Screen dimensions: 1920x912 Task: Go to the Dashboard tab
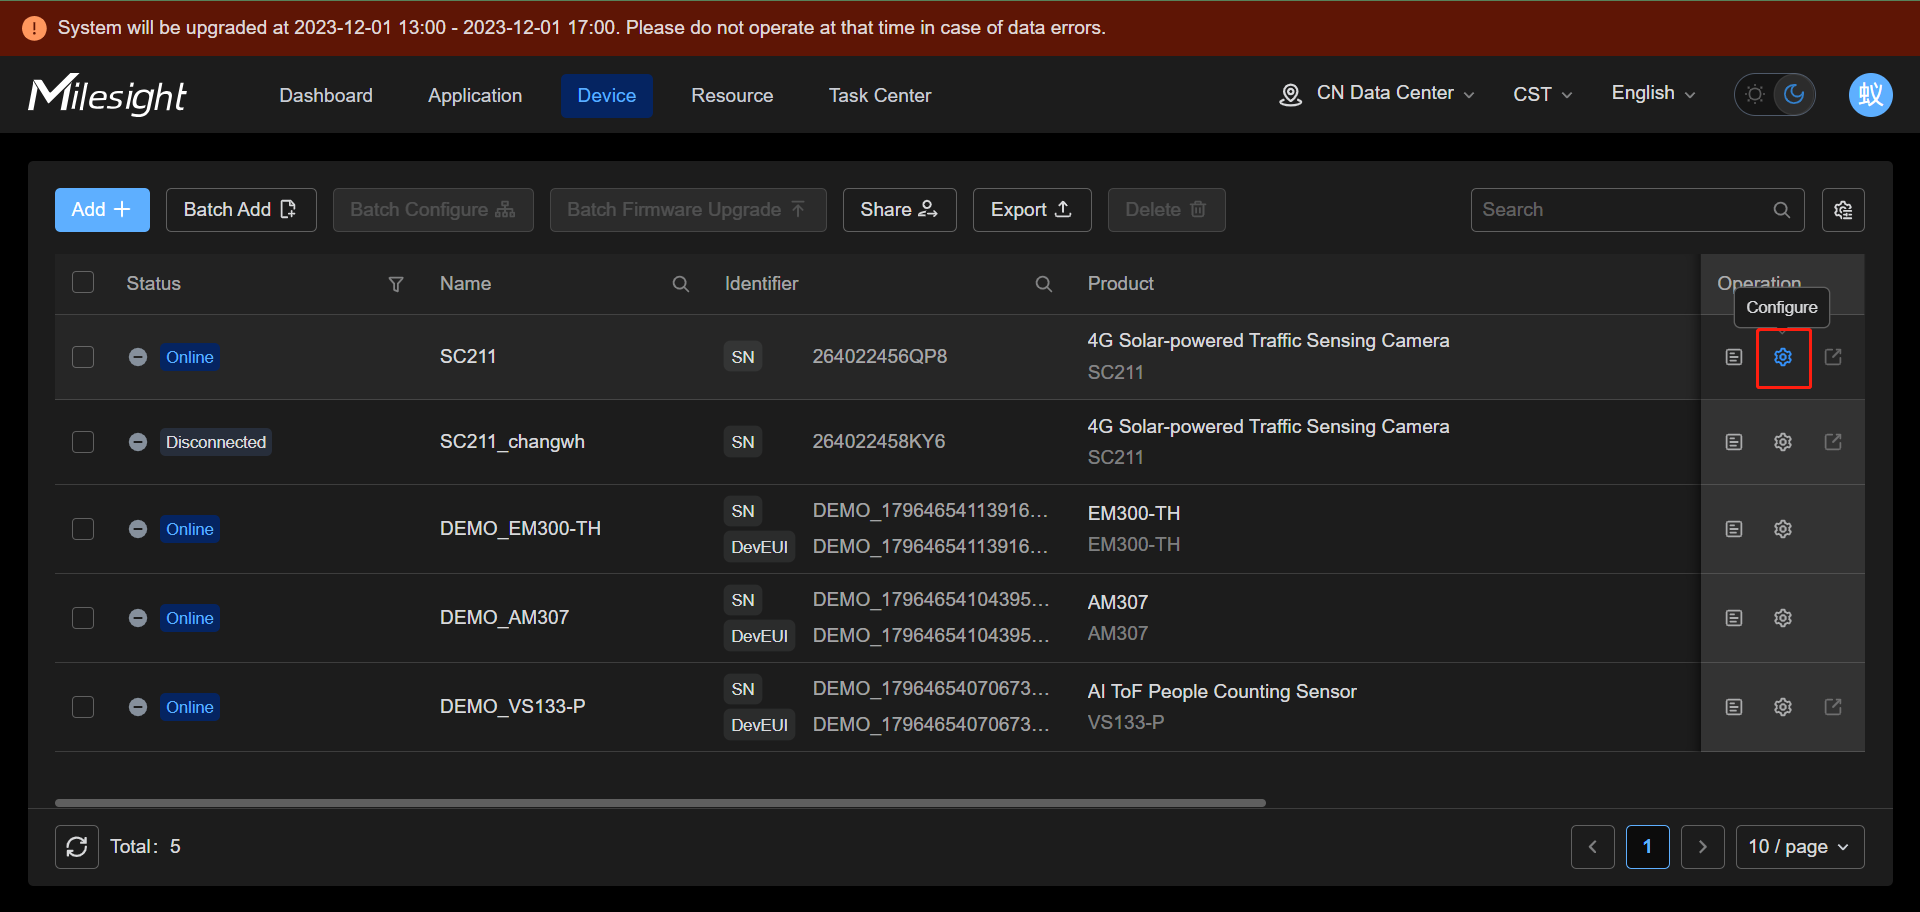tap(326, 96)
